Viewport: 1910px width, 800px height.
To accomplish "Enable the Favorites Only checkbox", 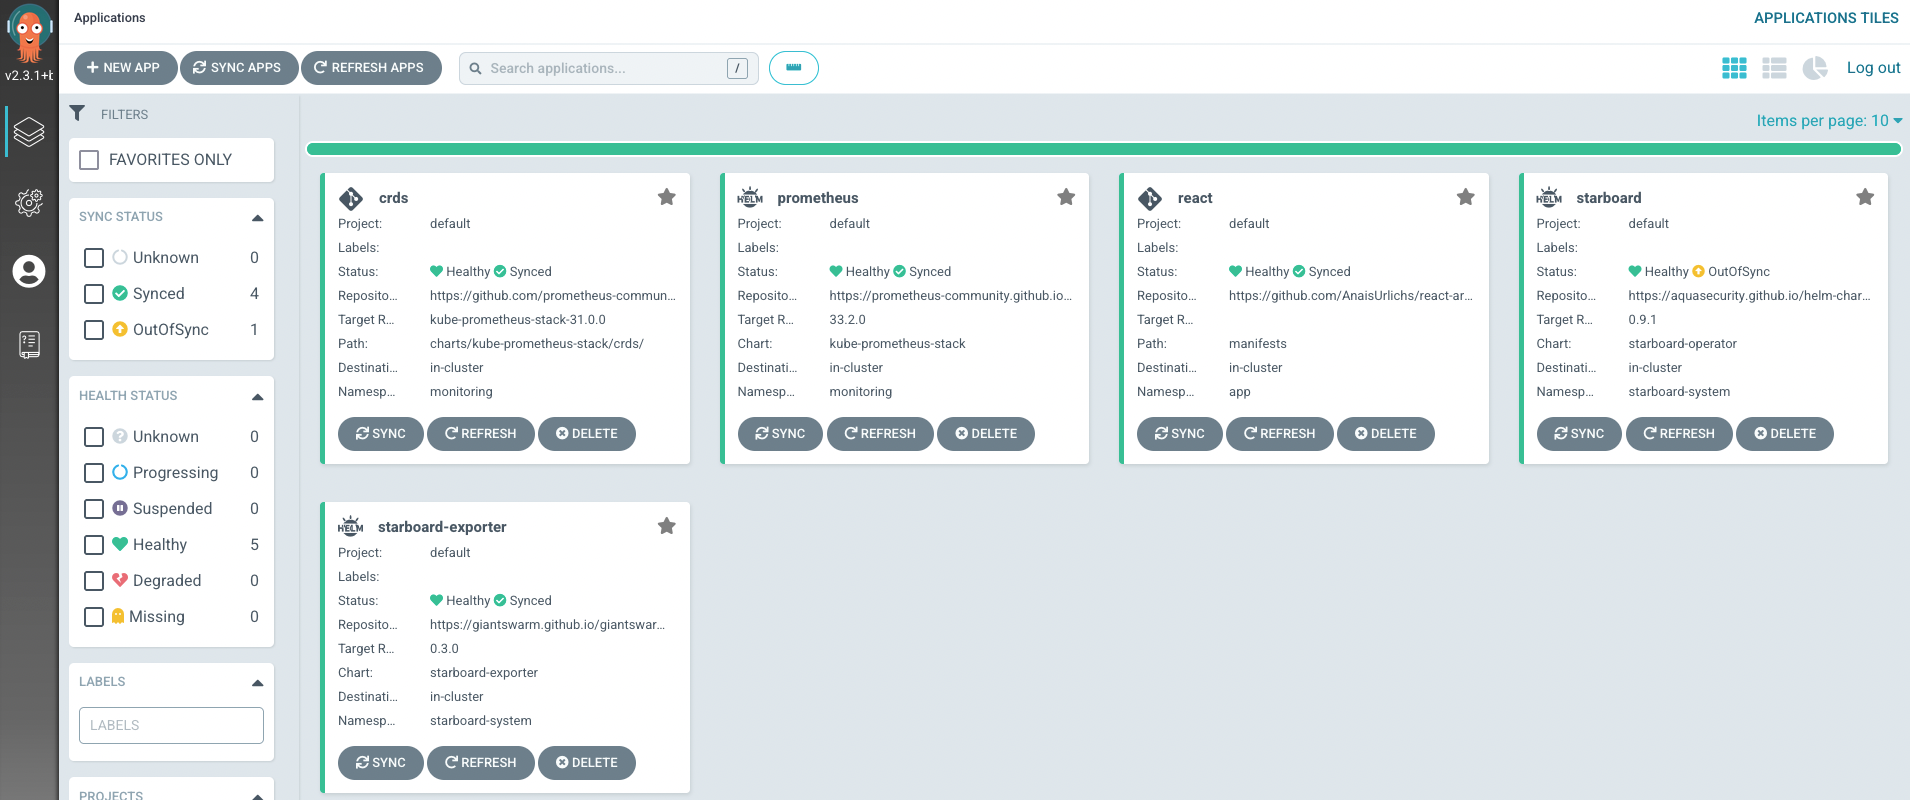I will [x=89, y=160].
